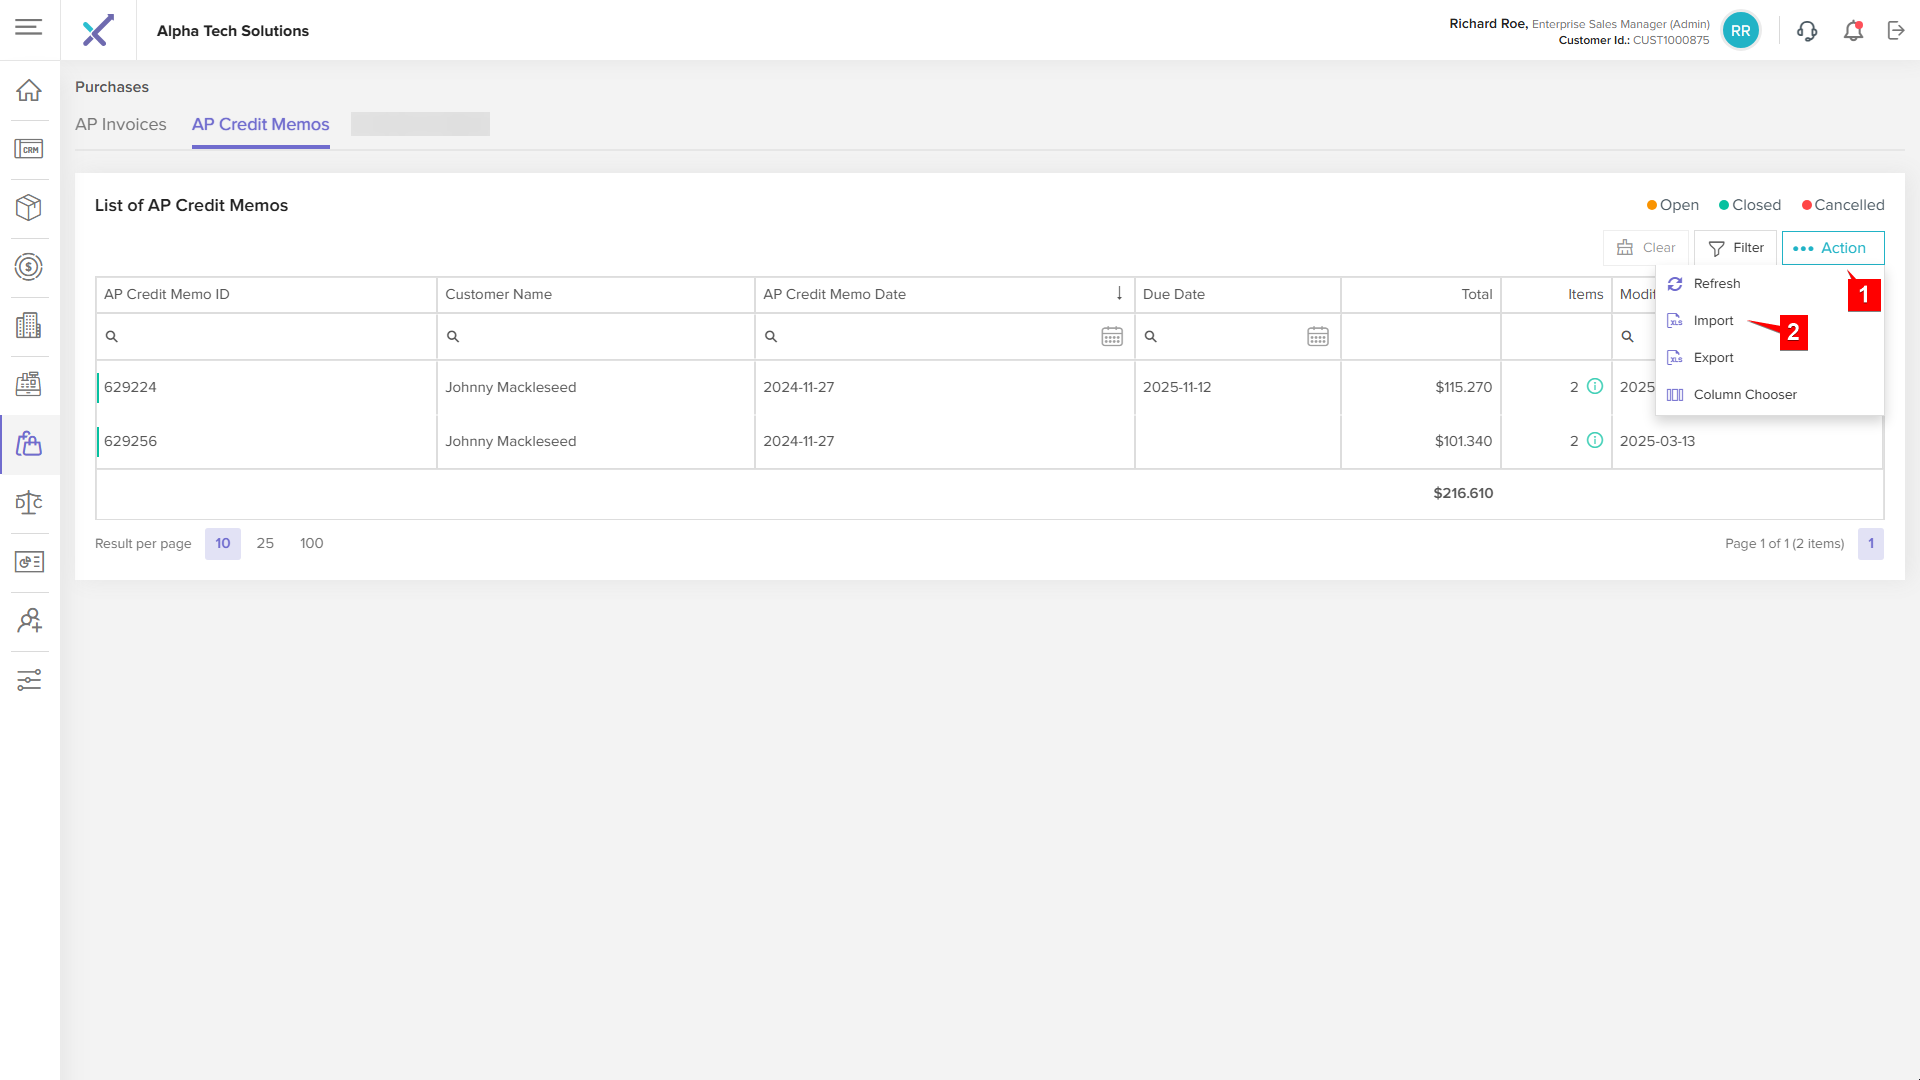Open the CRM module icon
Viewport: 1920px width, 1080px height.
click(29, 149)
